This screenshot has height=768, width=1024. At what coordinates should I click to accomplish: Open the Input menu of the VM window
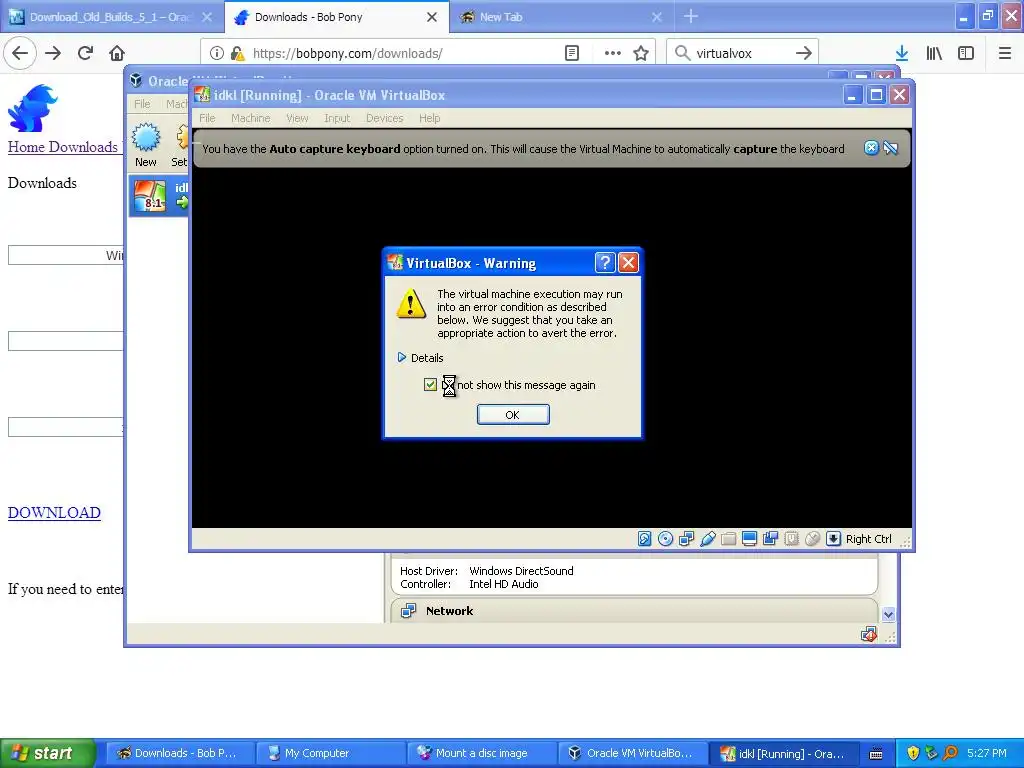pos(337,118)
